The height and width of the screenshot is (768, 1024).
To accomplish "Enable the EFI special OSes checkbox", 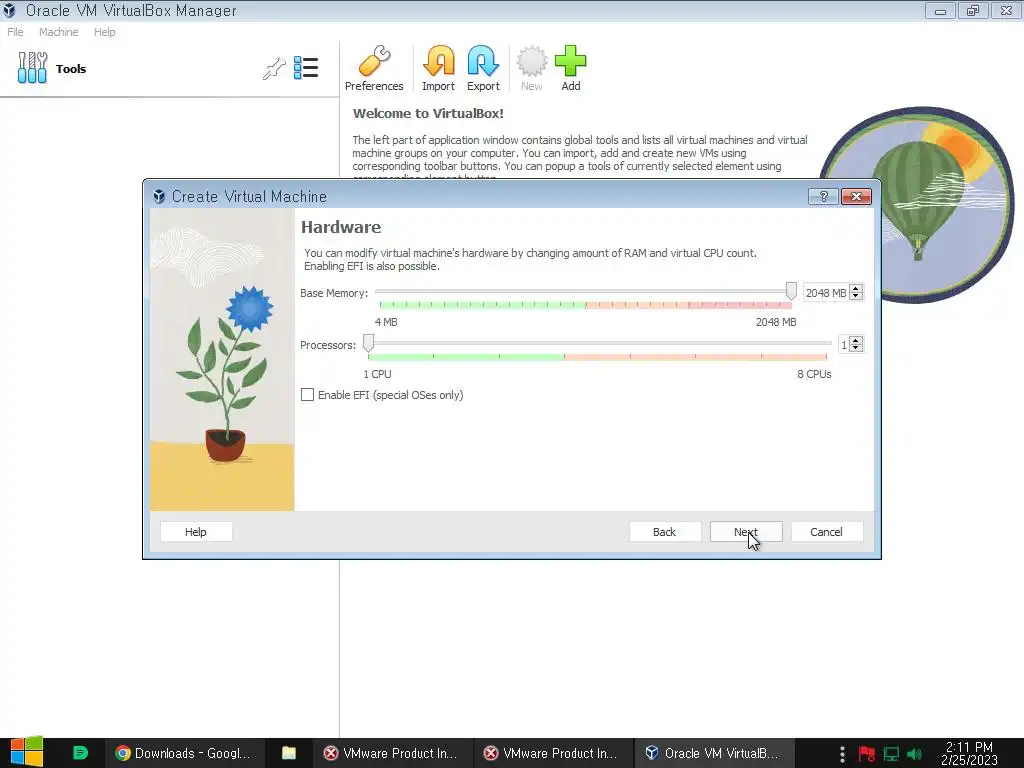I will [x=307, y=394].
